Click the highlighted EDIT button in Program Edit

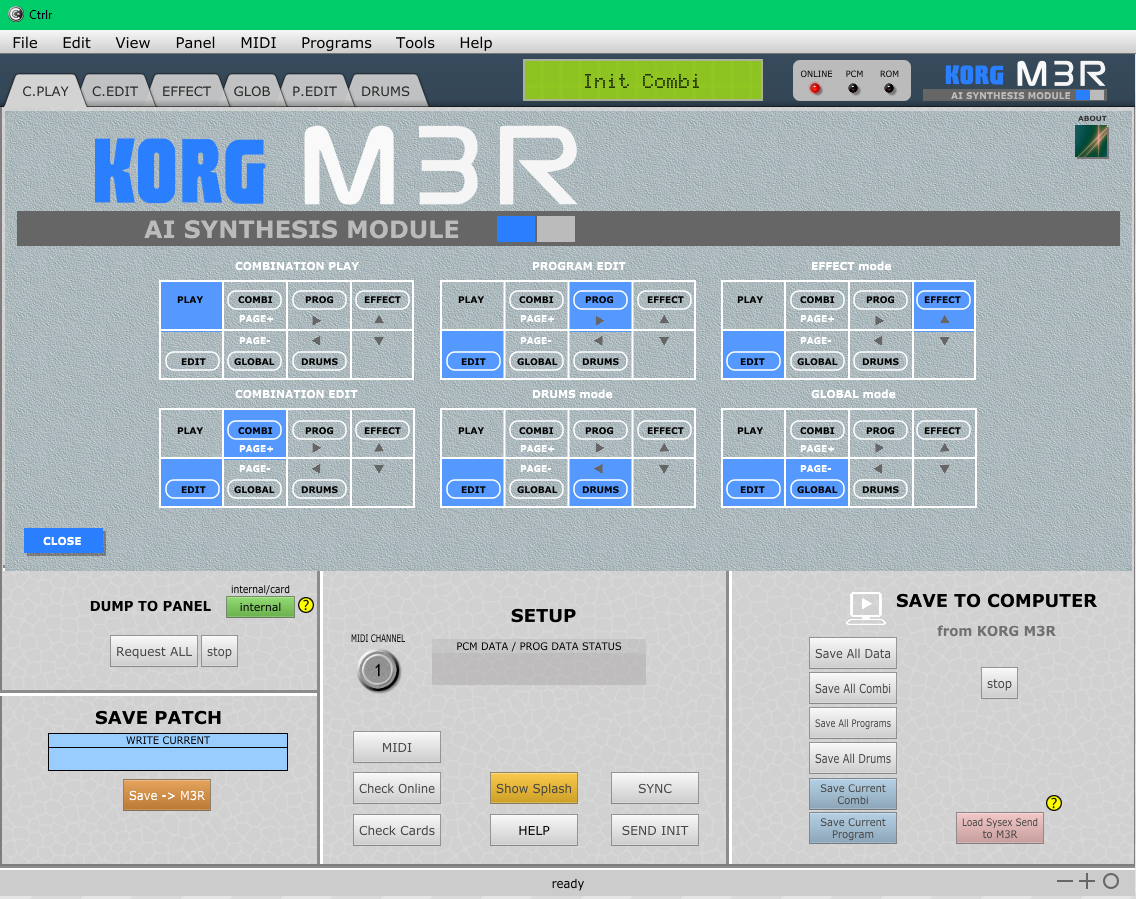coord(473,361)
